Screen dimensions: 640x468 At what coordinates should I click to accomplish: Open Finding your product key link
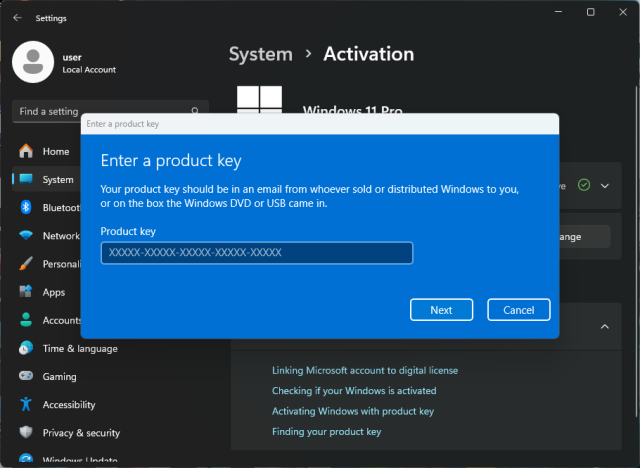click(x=327, y=432)
